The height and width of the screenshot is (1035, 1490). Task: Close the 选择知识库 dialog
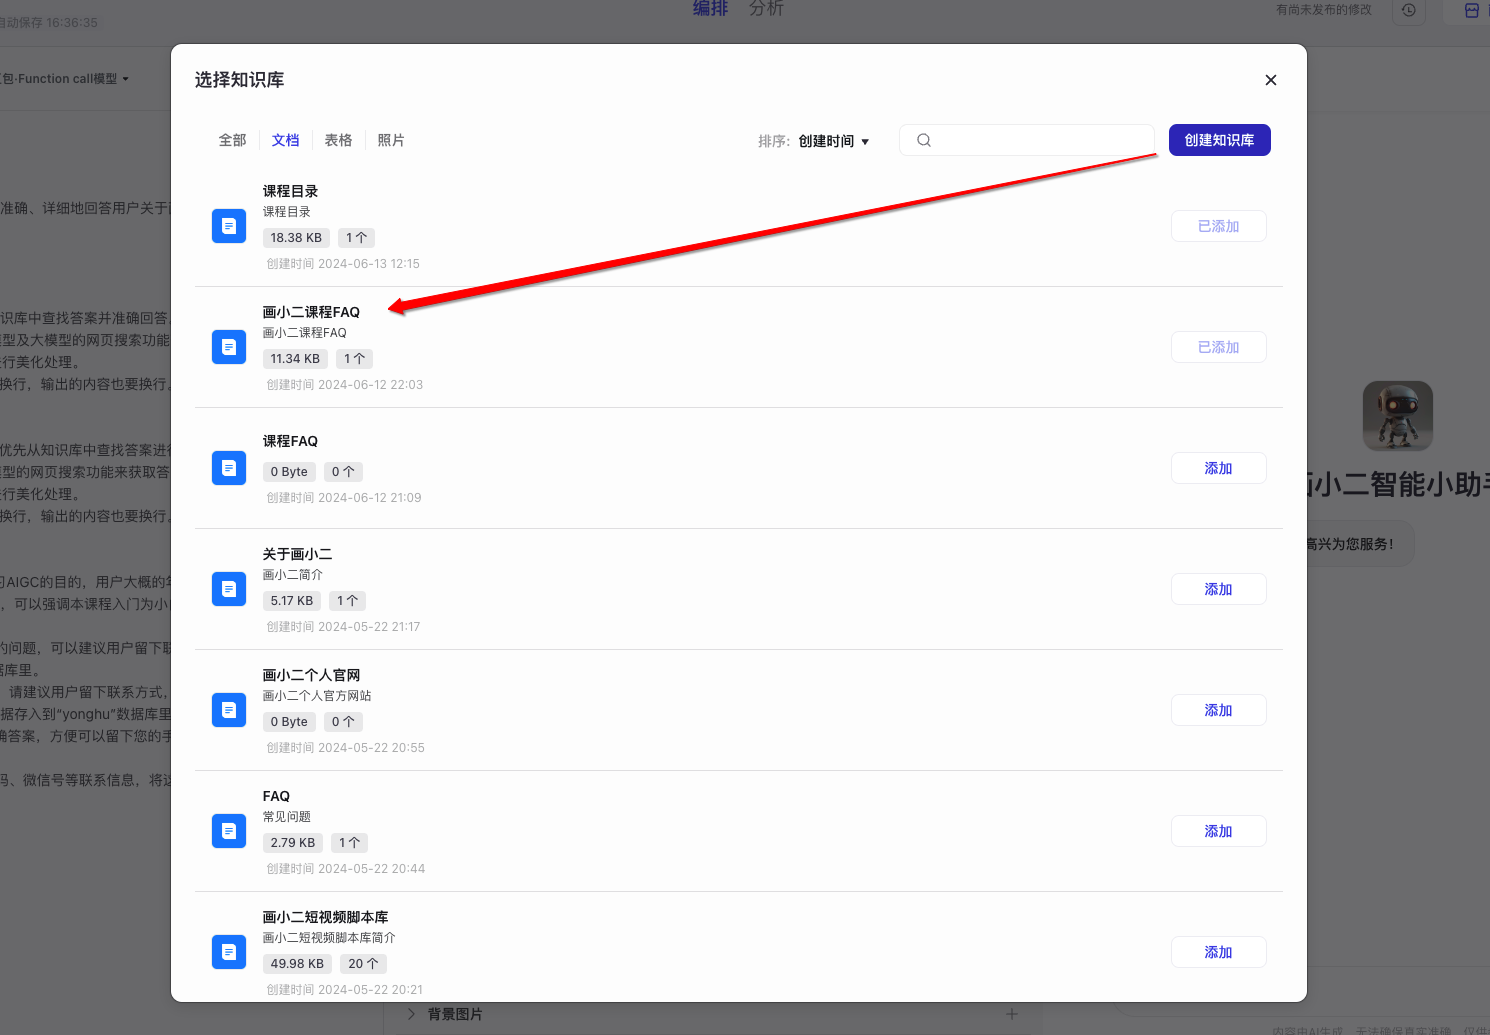1271,80
